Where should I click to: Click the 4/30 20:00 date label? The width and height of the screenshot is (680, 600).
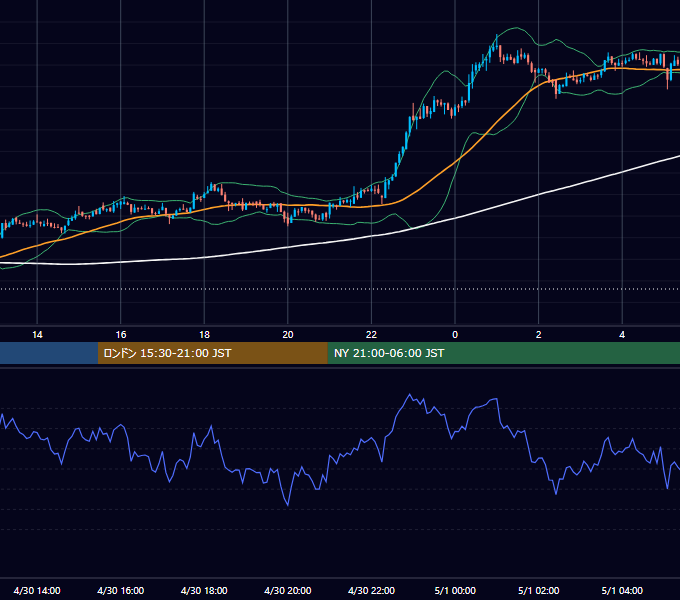coord(288,590)
